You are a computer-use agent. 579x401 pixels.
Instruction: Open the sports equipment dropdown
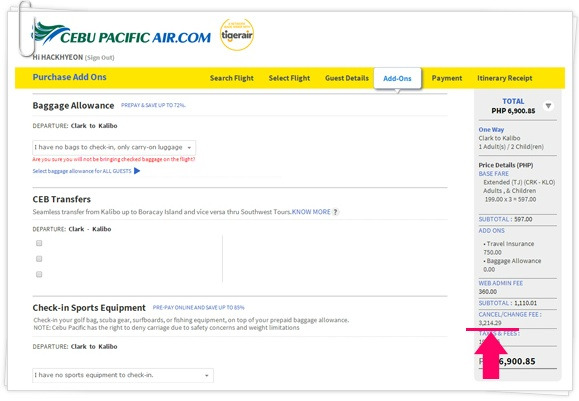(x=123, y=375)
